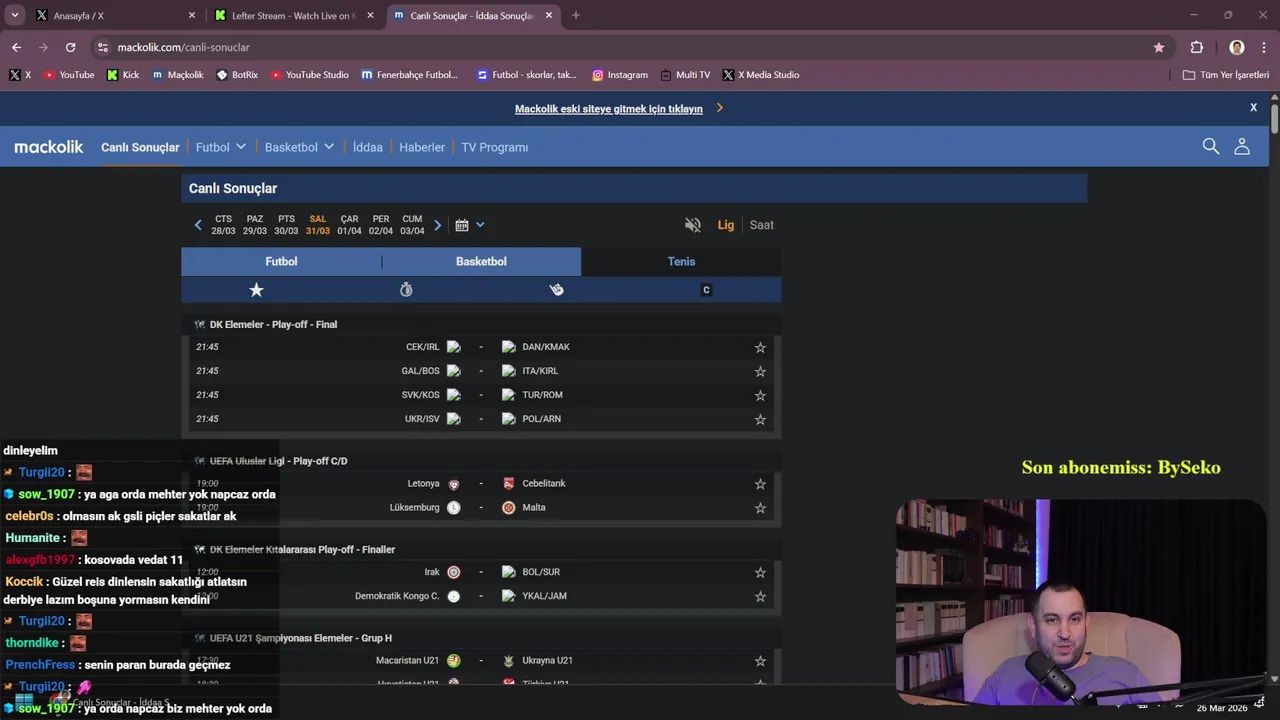Expand the calendar dropdown chevron
This screenshot has height=720, width=1280.
pyautogui.click(x=480, y=225)
